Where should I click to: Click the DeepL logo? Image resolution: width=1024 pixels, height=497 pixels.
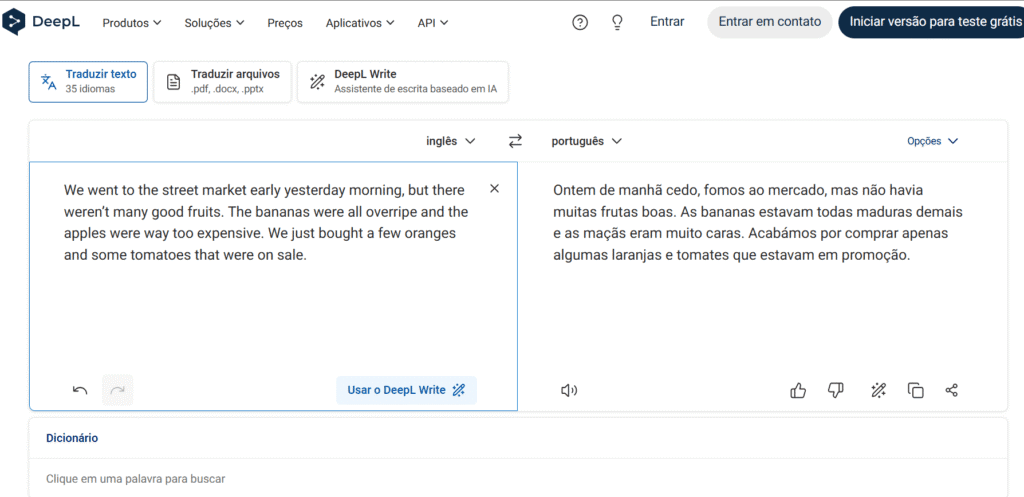pos(41,22)
